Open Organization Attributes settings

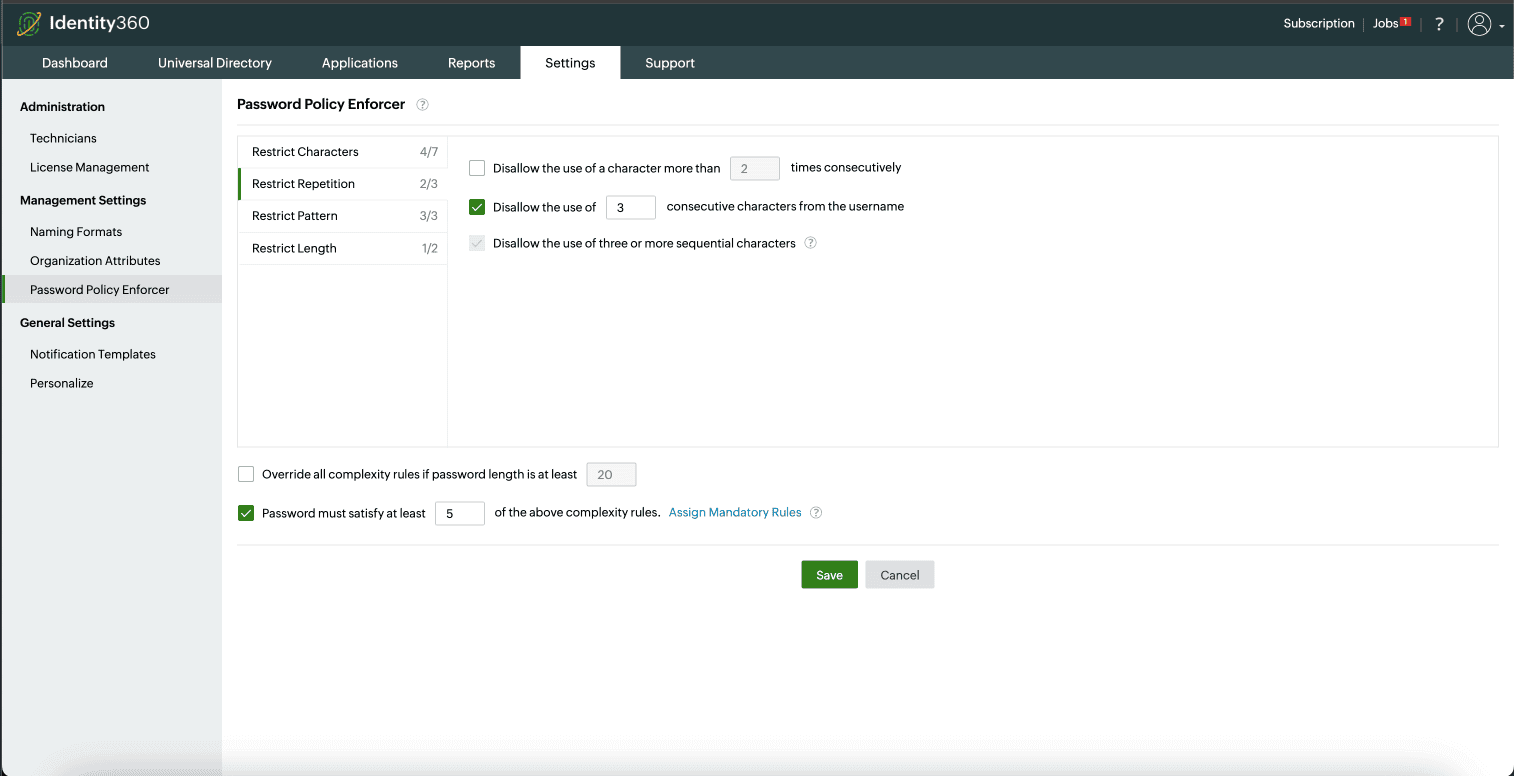point(95,261)
